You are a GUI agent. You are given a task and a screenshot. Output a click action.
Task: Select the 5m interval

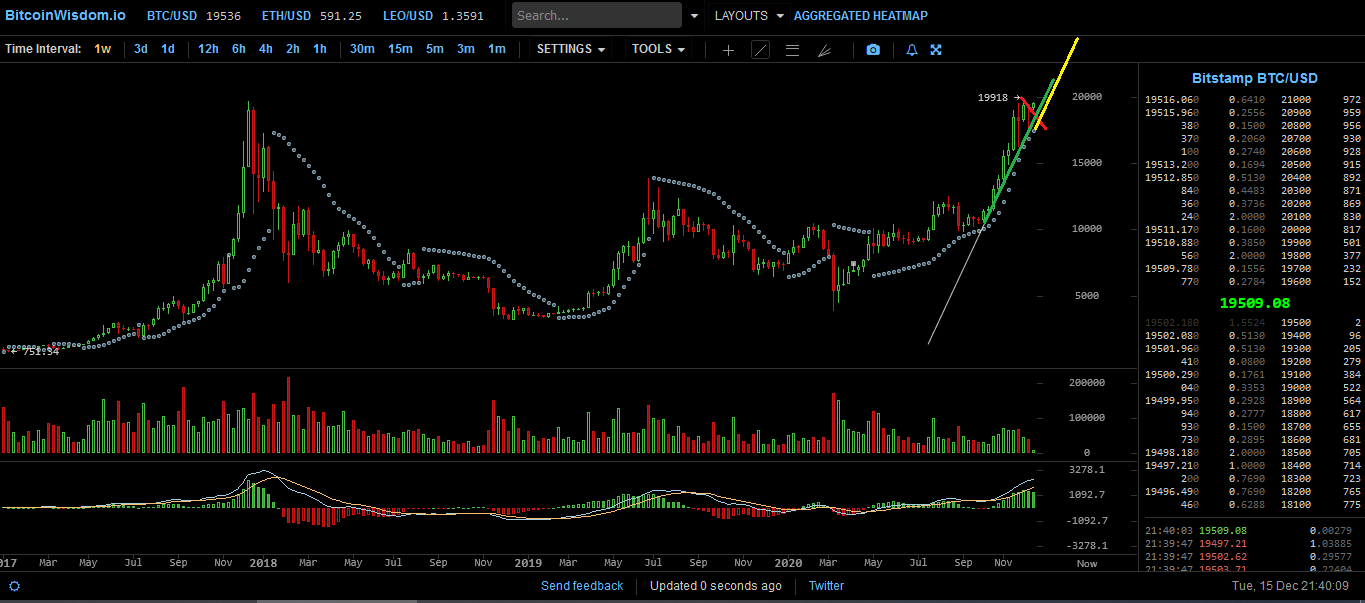click(435, 49)
